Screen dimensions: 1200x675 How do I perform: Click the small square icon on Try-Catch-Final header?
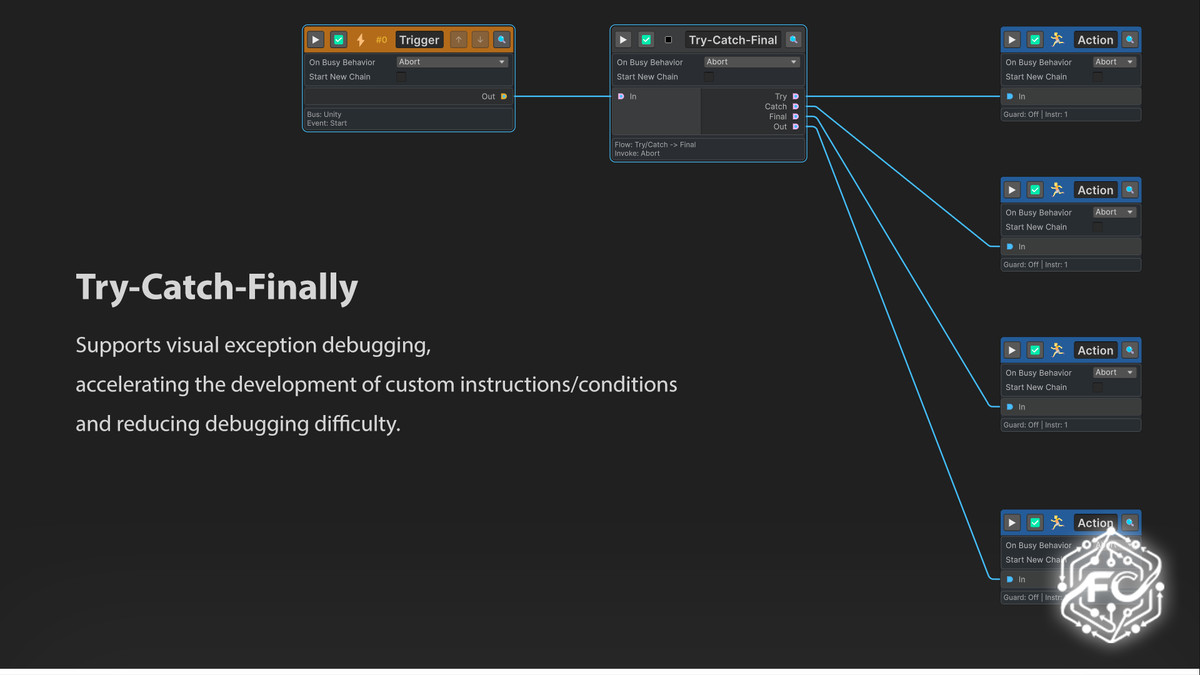click(669, 40)
